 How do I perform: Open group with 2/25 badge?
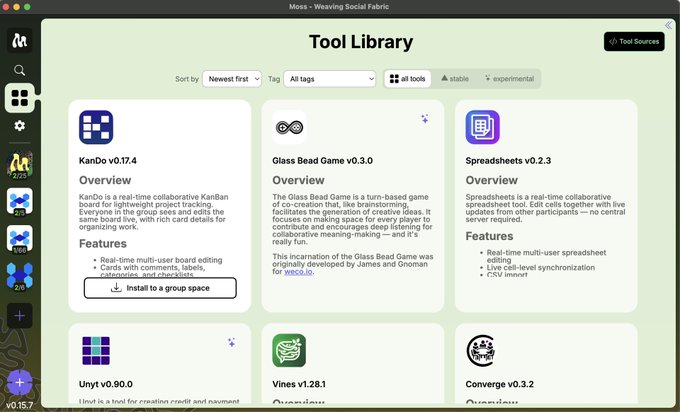click(x=20, y=165)
